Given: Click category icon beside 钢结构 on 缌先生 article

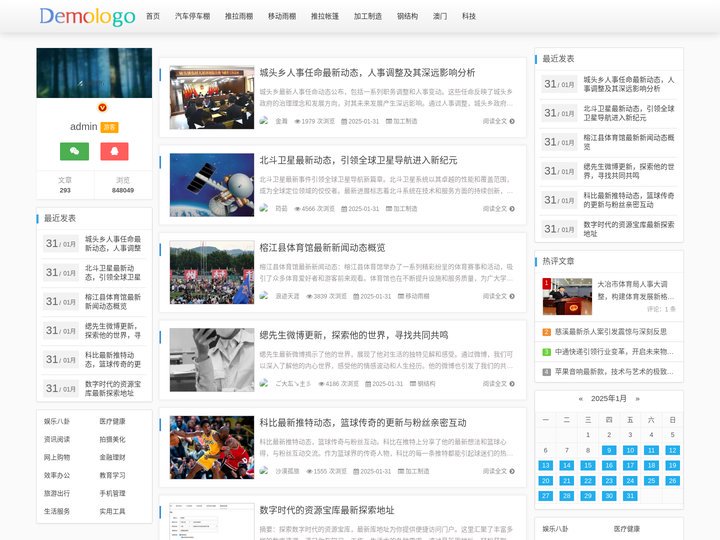Looking at the screenshot, I should pyautogui.click(x=412, y=383).
